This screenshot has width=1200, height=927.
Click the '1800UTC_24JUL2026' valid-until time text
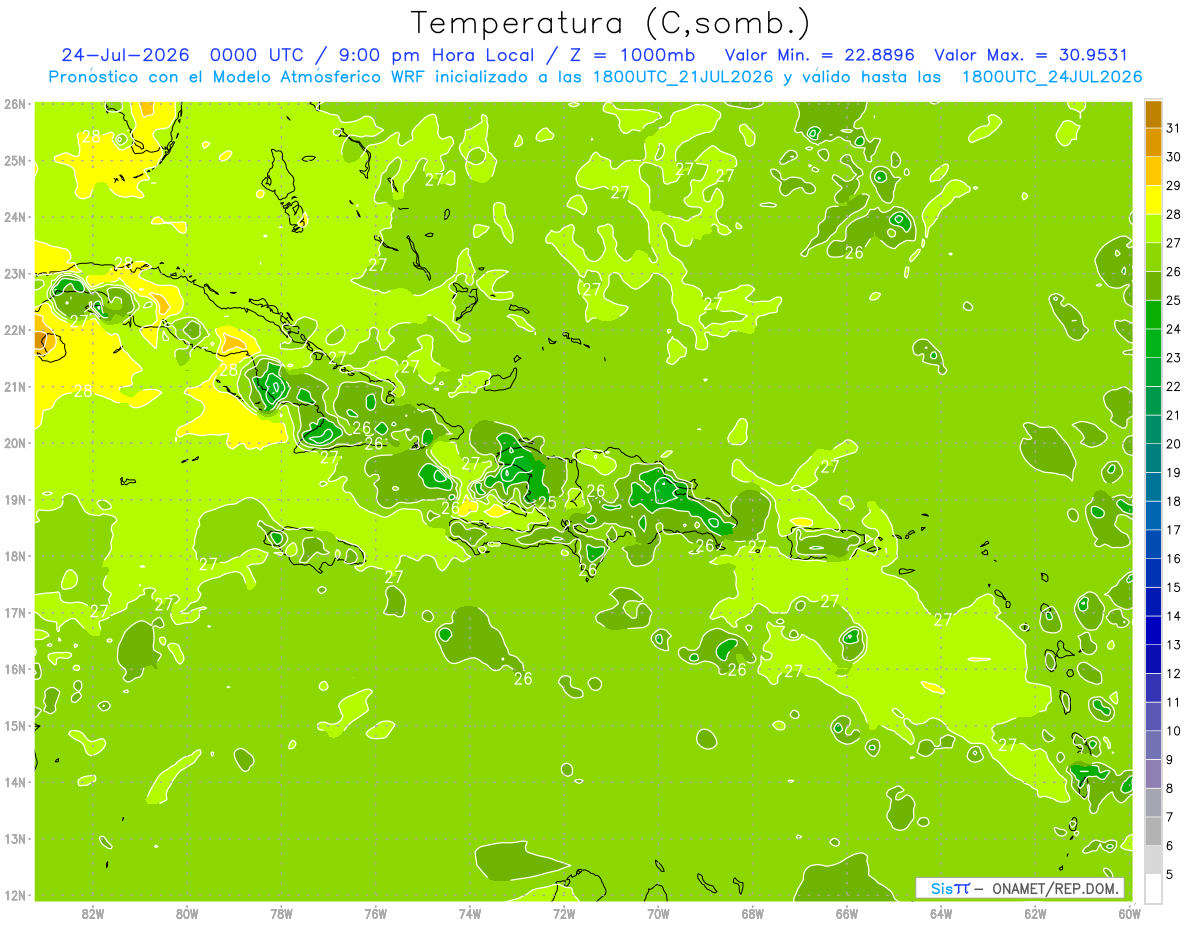[x=1052, y=77]
